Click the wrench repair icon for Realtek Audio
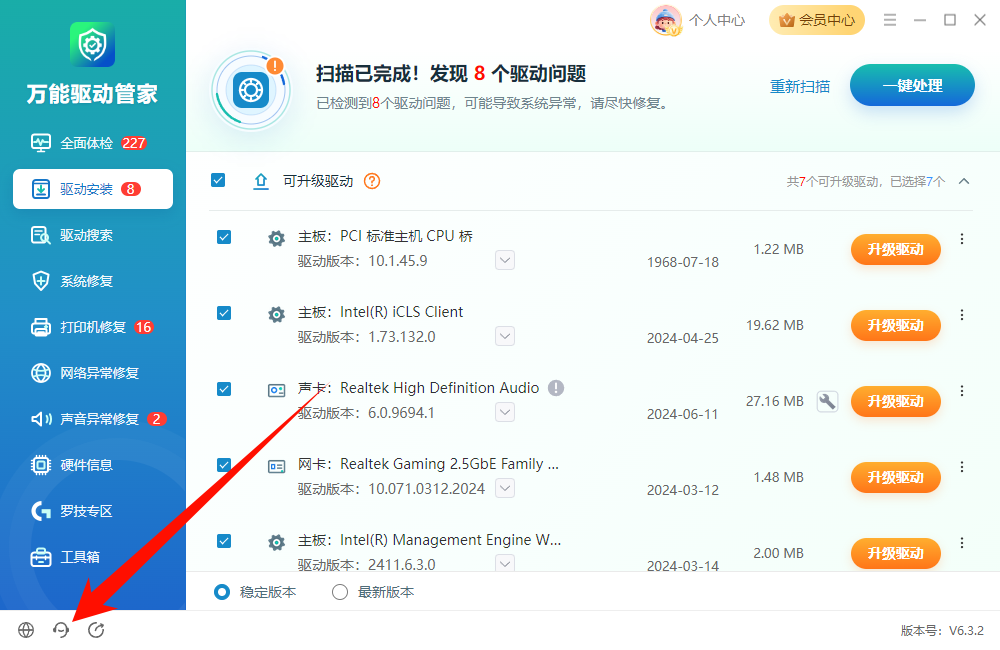This screenshot has height=650, width=1000. [x=827, y=401]
